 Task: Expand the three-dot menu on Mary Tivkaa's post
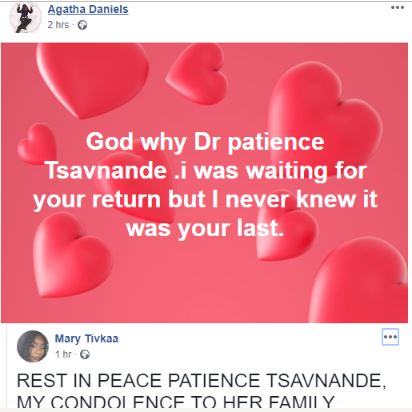(390, 337)
